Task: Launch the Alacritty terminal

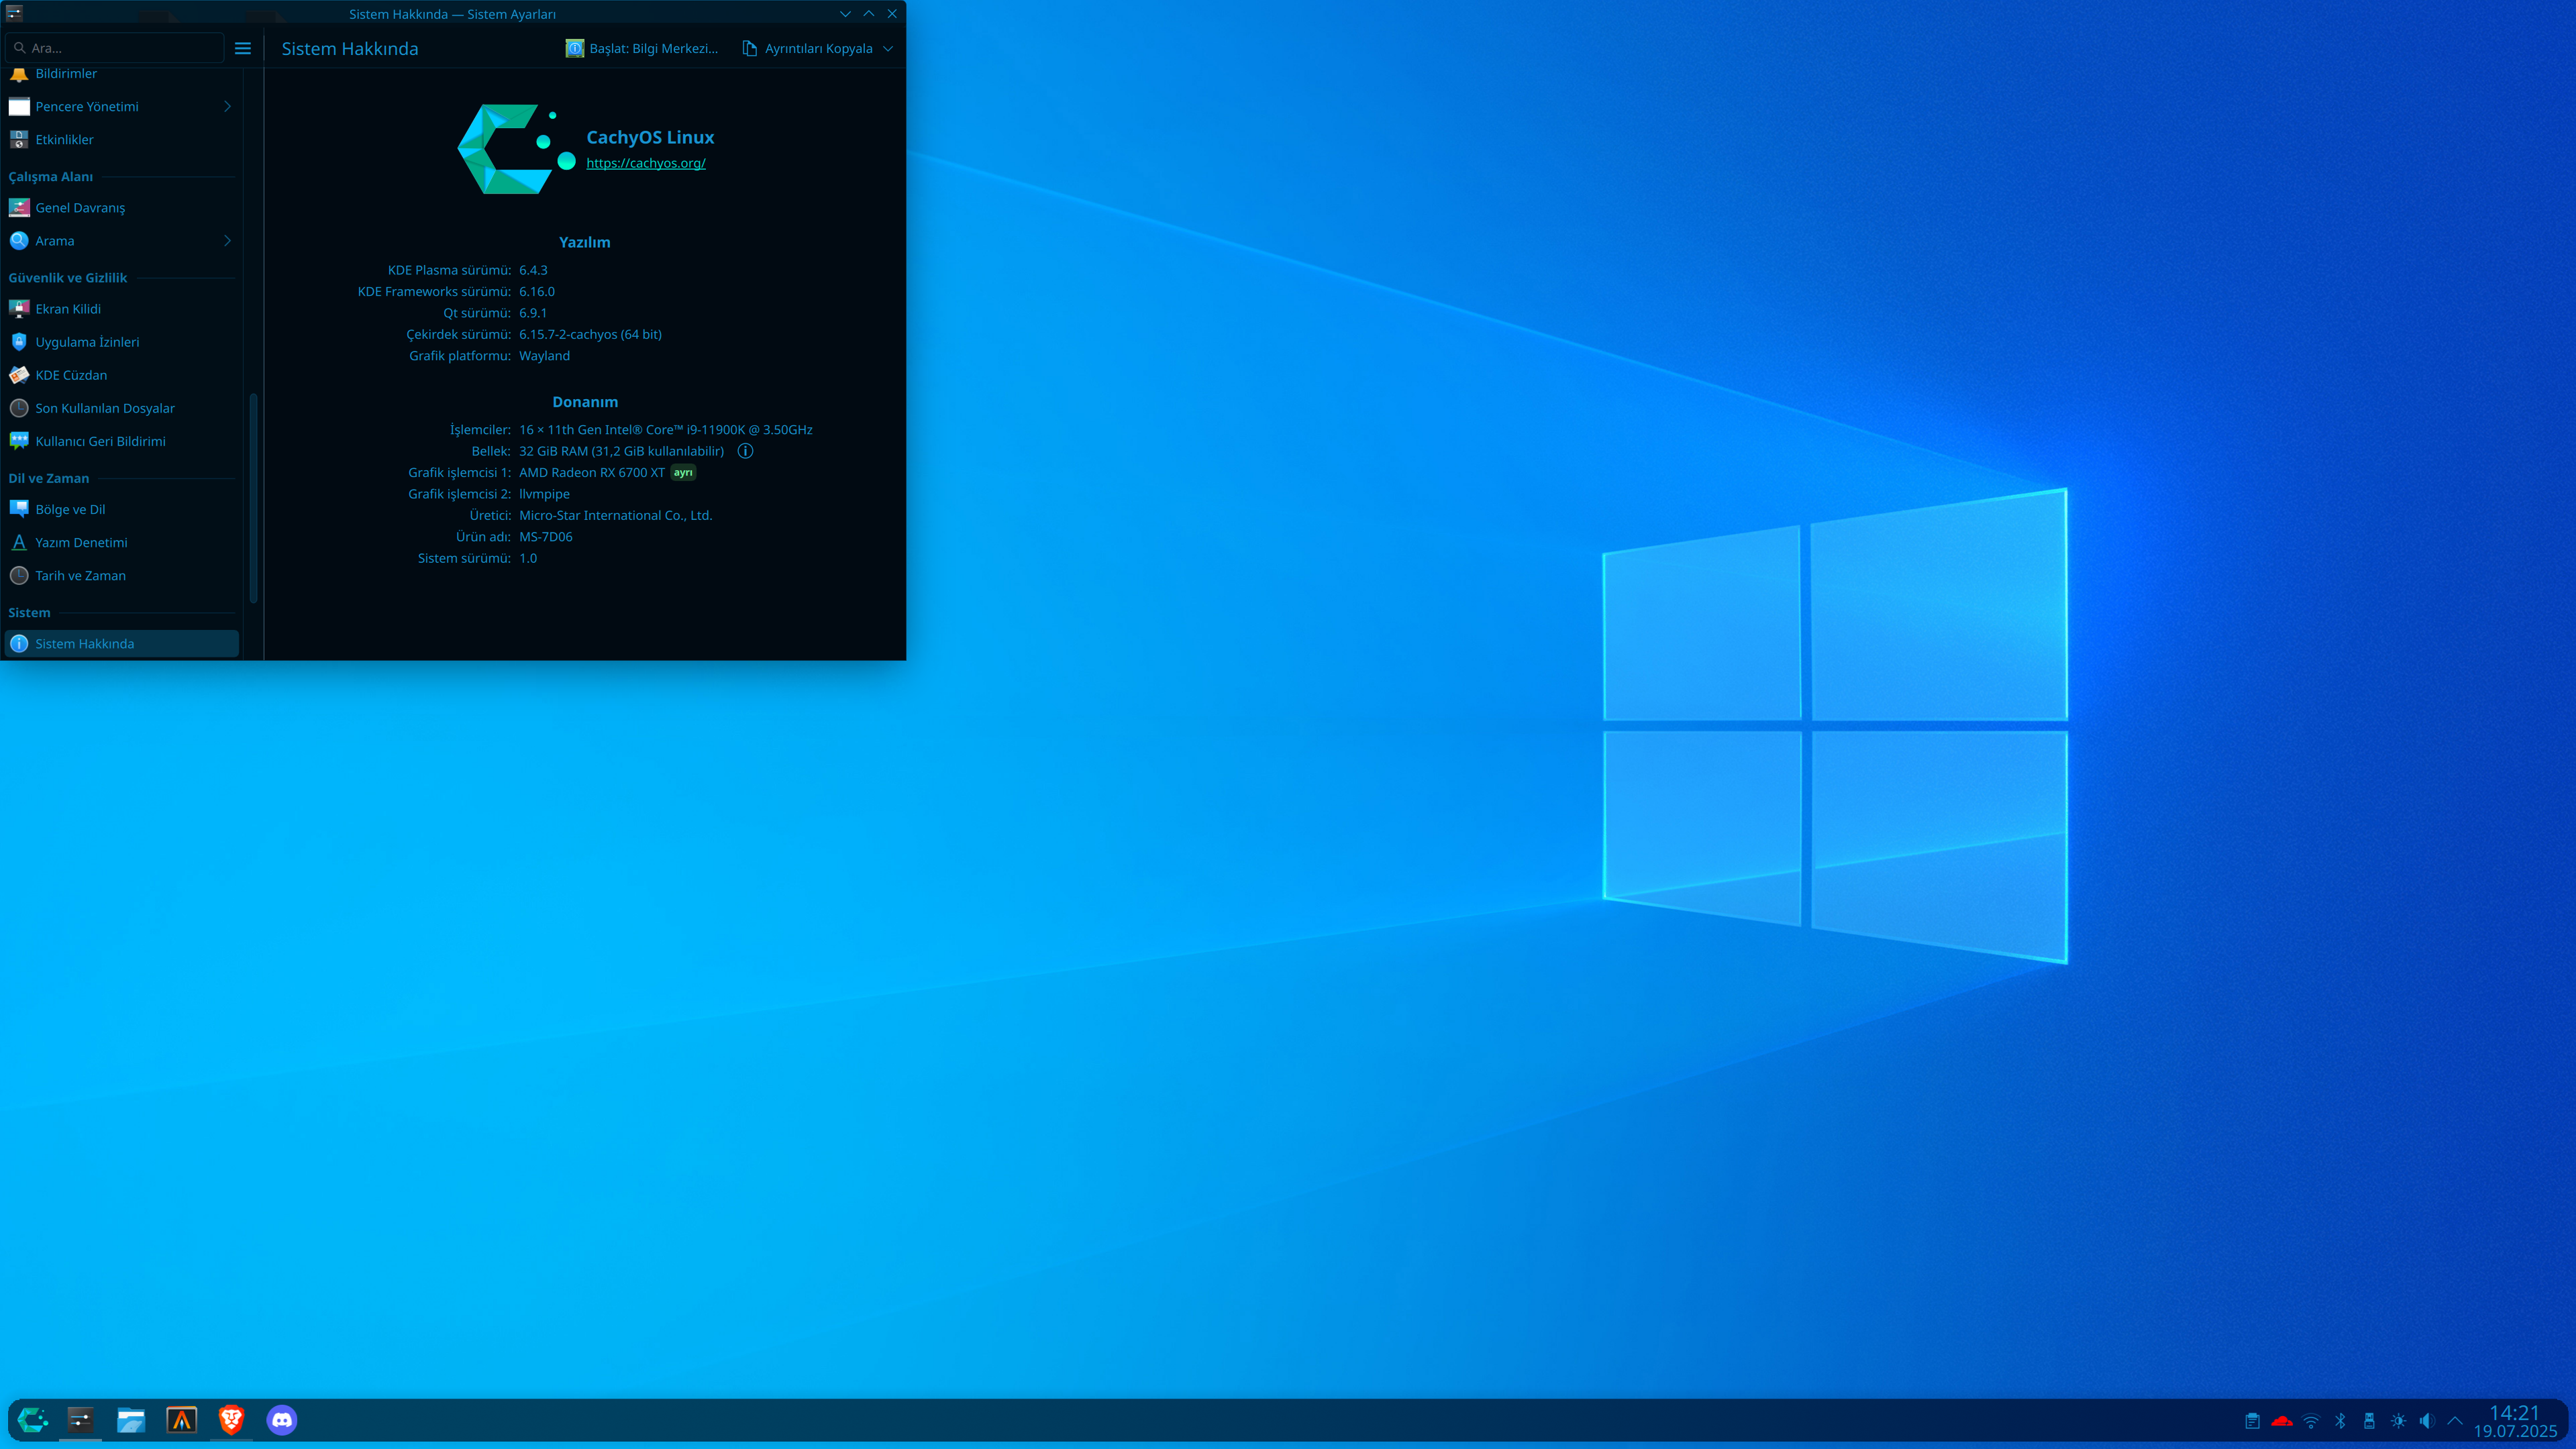Action: click(181, 1419)
